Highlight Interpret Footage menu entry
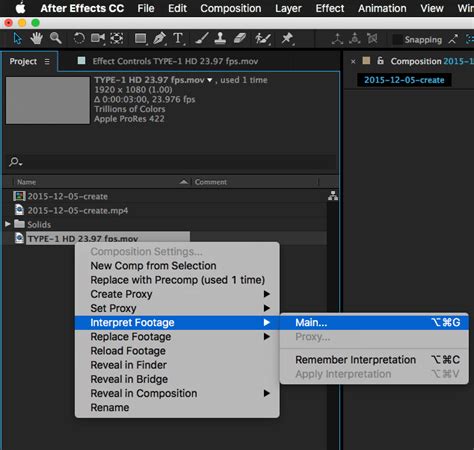This screenshot has height=450, width=474. (177, 322)
